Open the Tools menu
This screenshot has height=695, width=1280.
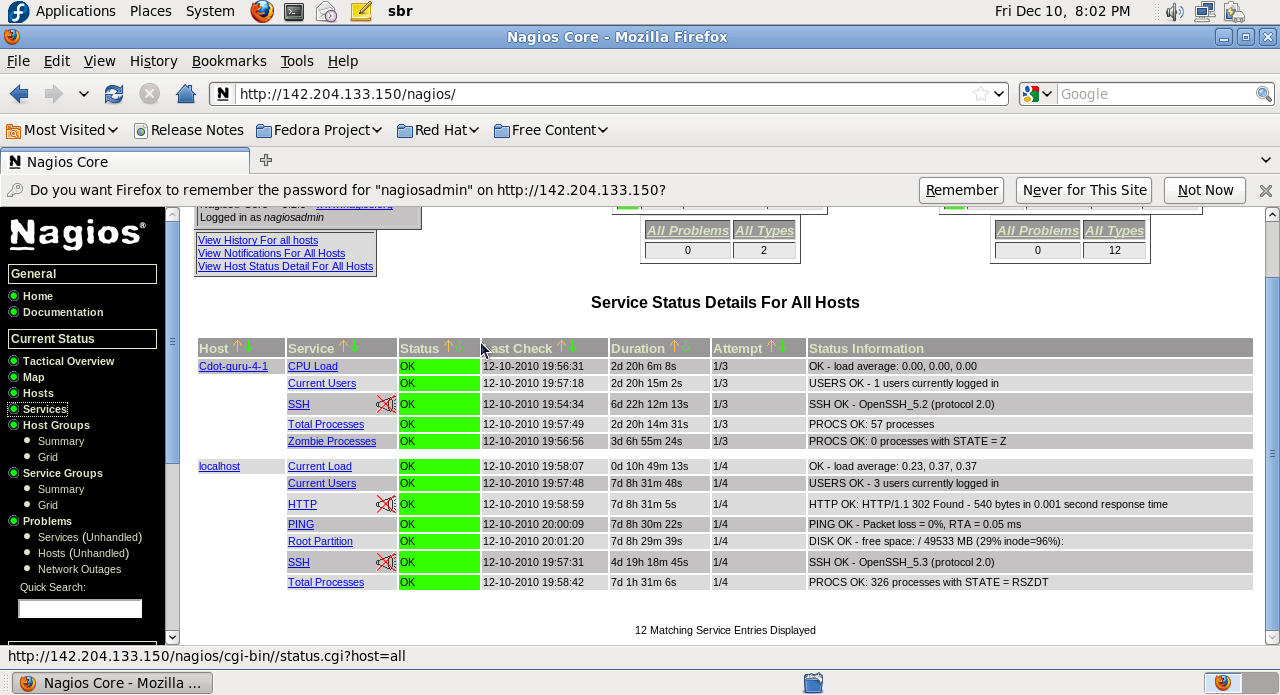coord(297,61)
